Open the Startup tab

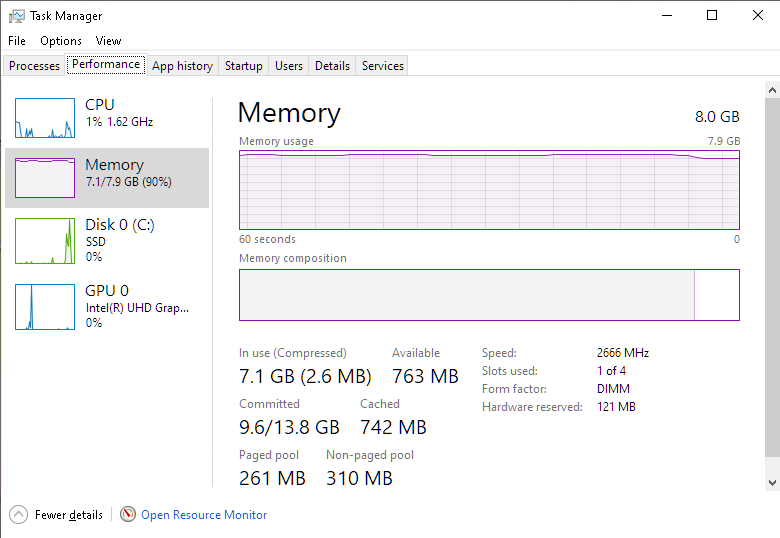point(243,66)
